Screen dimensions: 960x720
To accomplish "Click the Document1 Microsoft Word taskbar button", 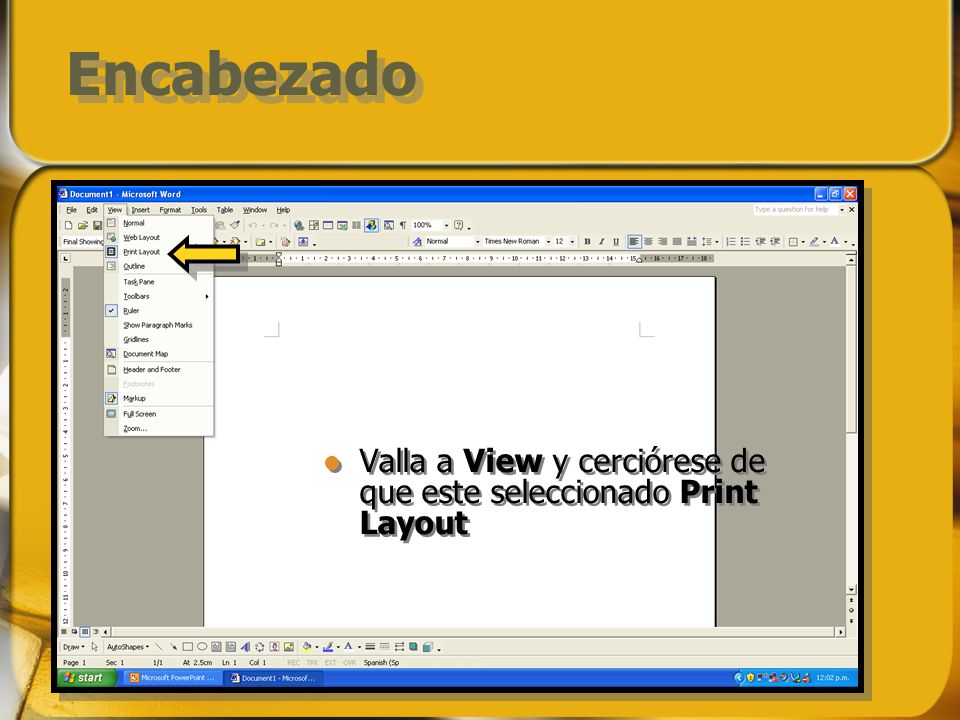I will [274, 678].
